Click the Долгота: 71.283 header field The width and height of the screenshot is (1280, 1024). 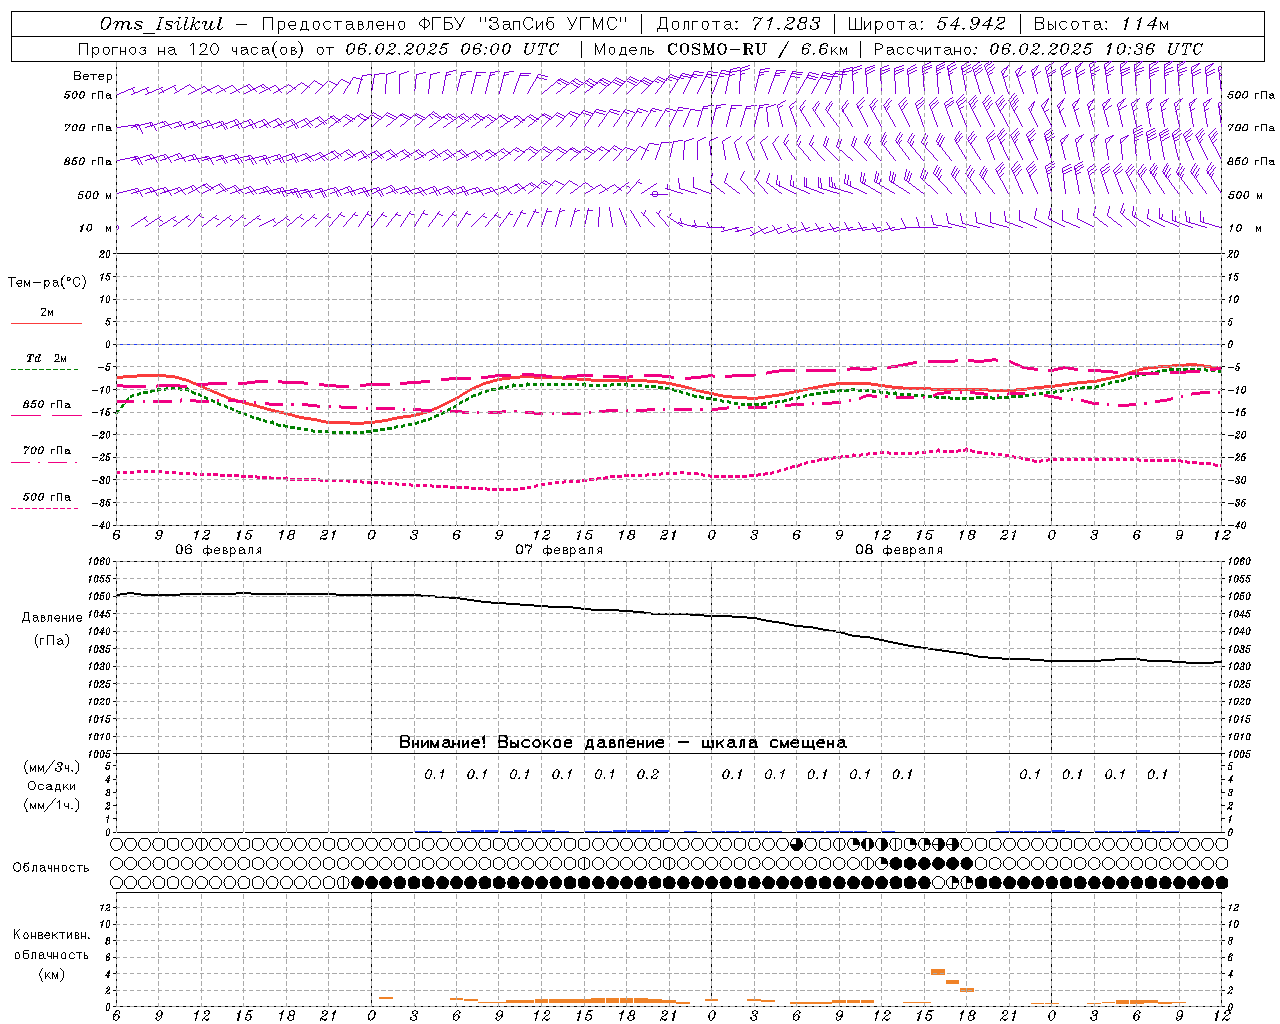738,24
